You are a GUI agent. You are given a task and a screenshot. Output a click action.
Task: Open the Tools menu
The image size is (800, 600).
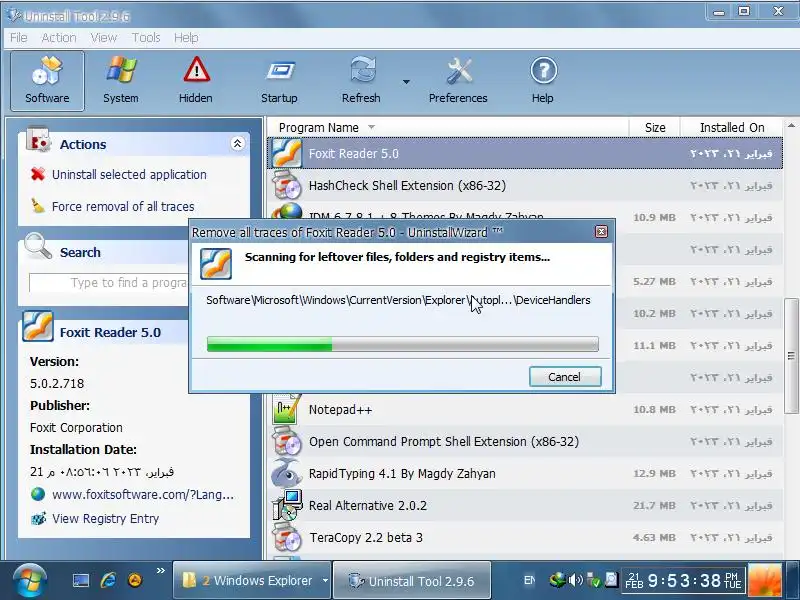click(x=146, y=38)
